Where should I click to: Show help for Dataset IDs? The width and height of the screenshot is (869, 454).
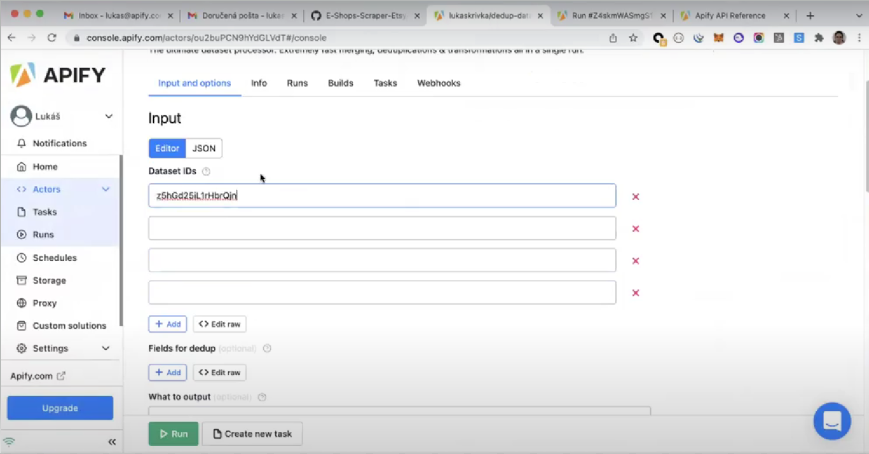tap(206, 171)
